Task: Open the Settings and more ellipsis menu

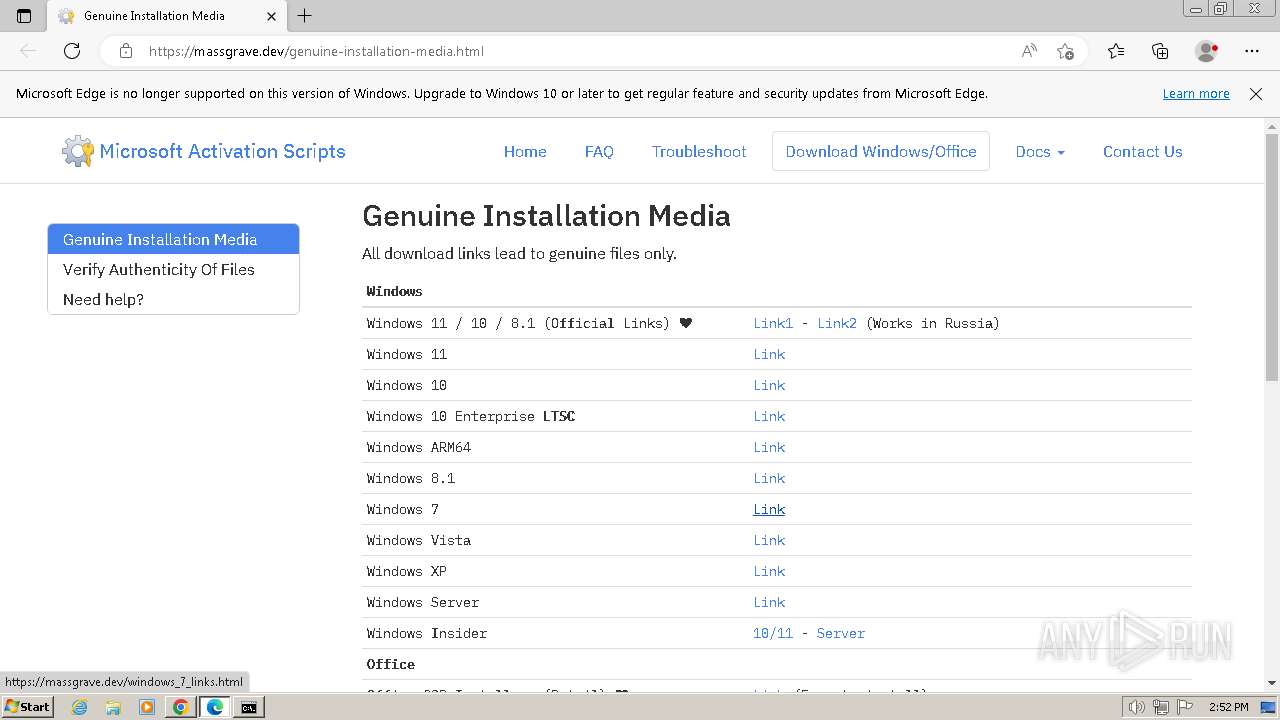Action: [1252, 51]
